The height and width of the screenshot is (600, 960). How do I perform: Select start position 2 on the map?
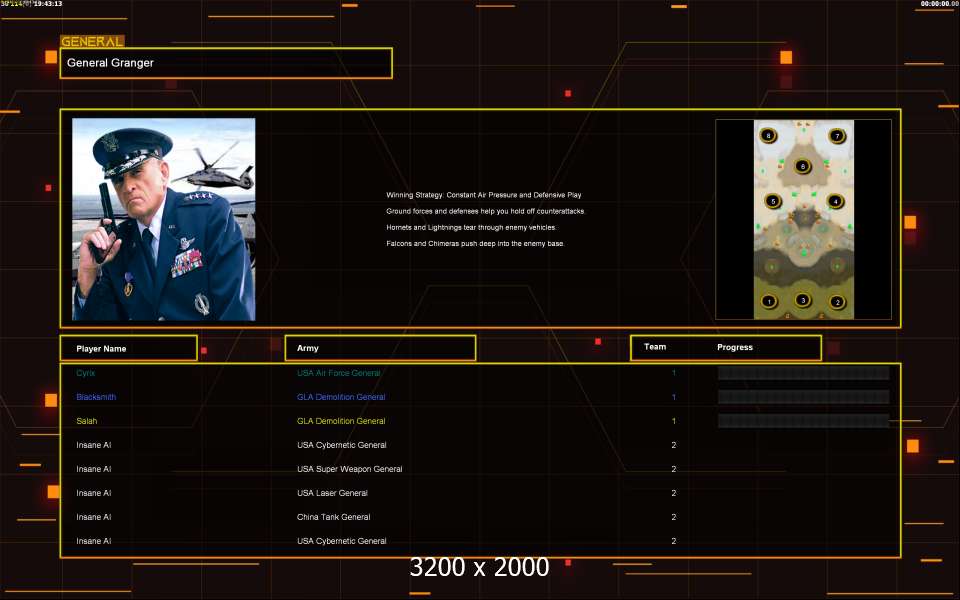[x=837, y=301]
